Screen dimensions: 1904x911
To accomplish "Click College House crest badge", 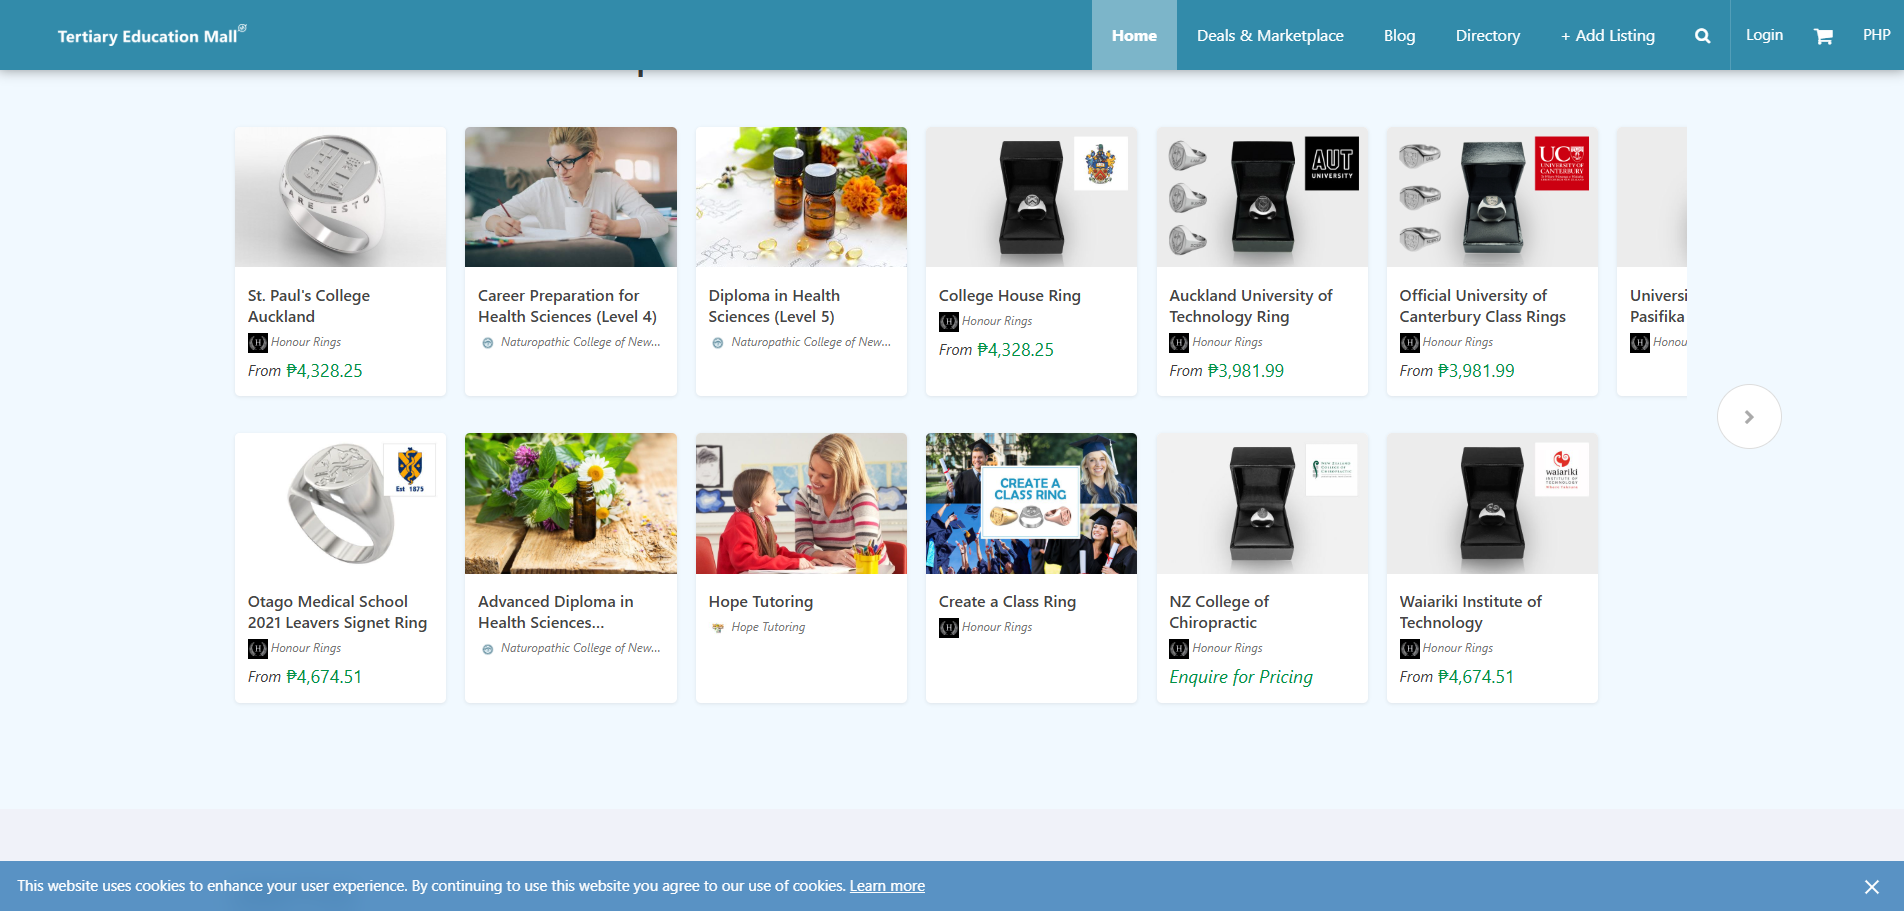I will coord(1101,163).
